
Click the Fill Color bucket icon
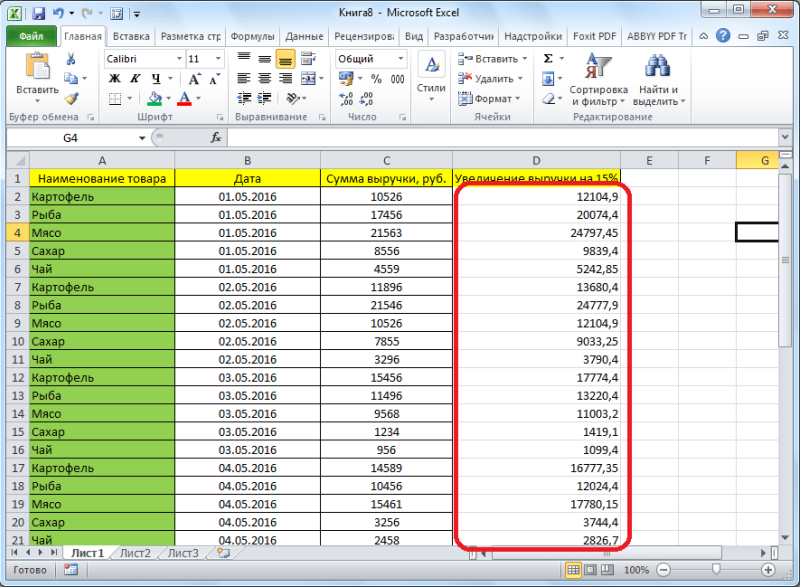pos(154,98)
